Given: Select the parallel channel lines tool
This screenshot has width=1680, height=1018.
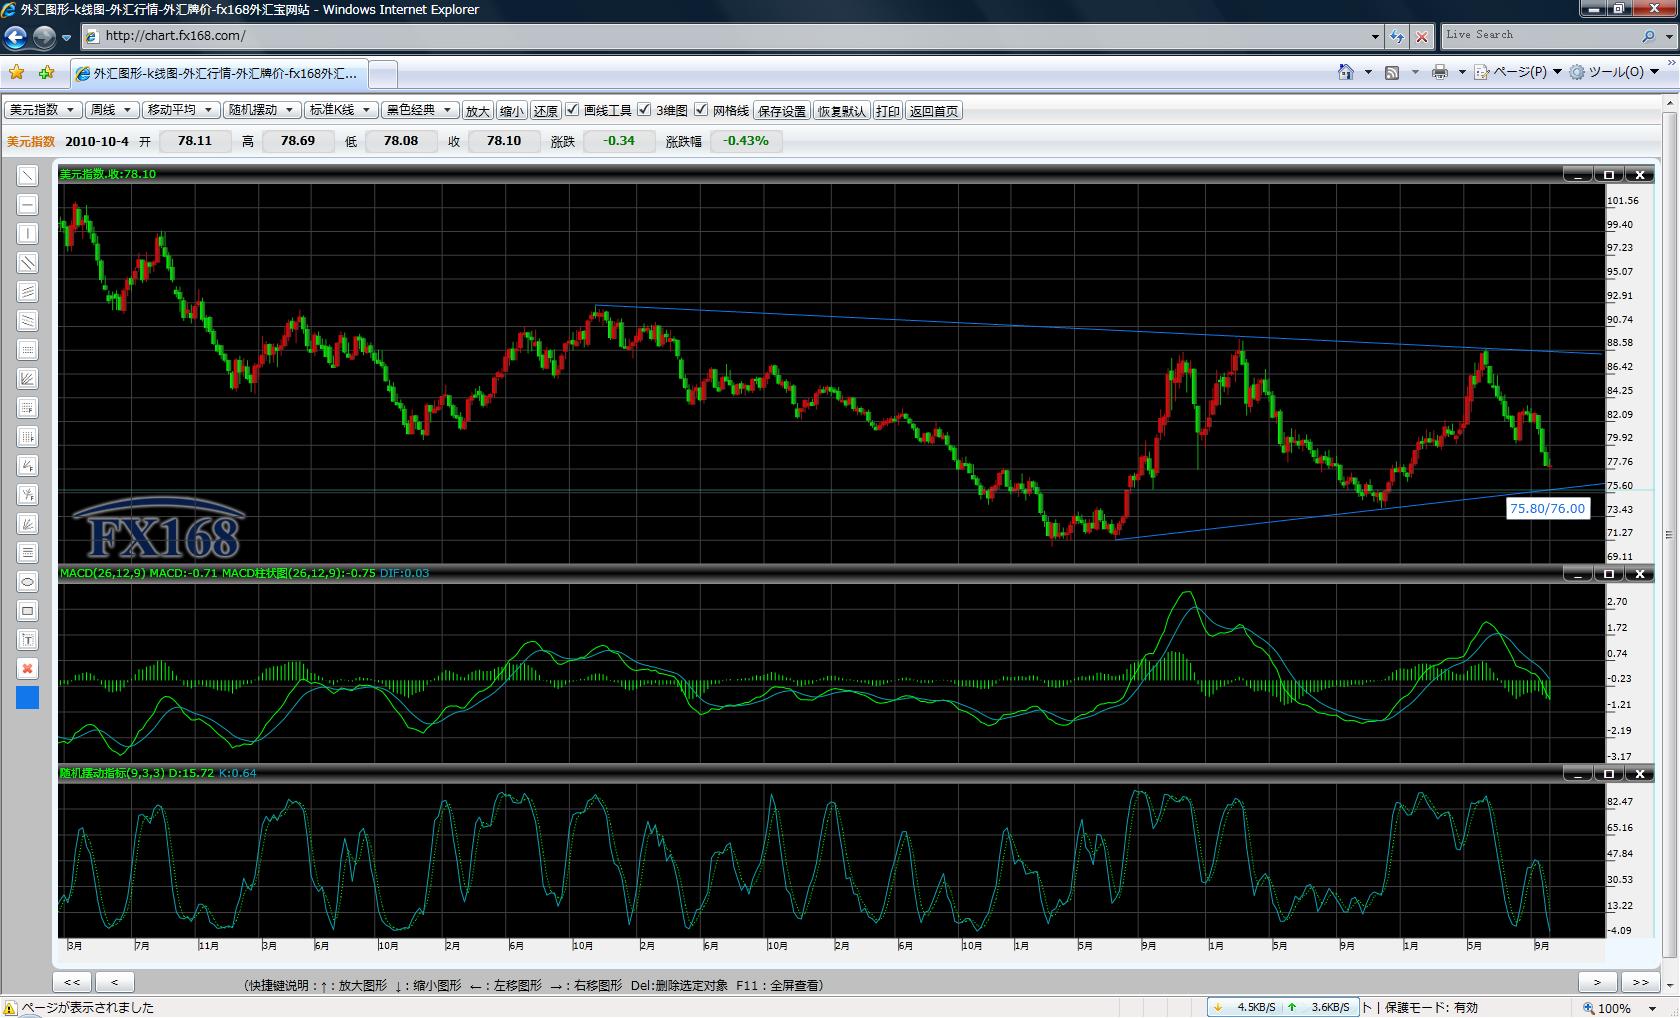Looking at the screenshot, I should (28, 263).
